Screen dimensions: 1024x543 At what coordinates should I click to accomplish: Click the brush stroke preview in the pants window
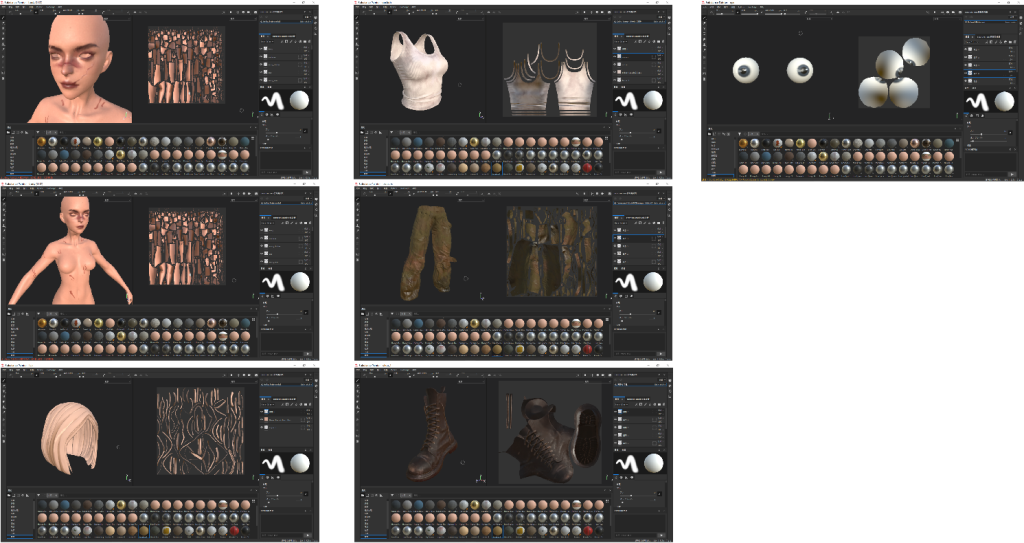pyautogui.click(x=623, y=283)
